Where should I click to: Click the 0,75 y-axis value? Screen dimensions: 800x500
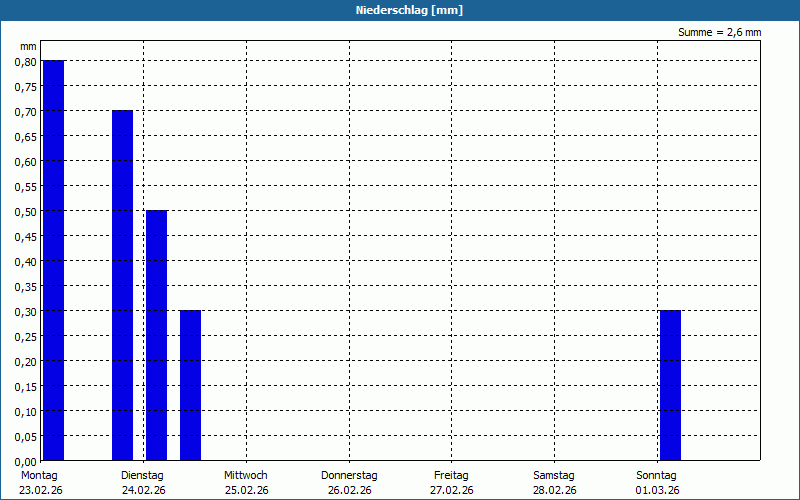26,87
